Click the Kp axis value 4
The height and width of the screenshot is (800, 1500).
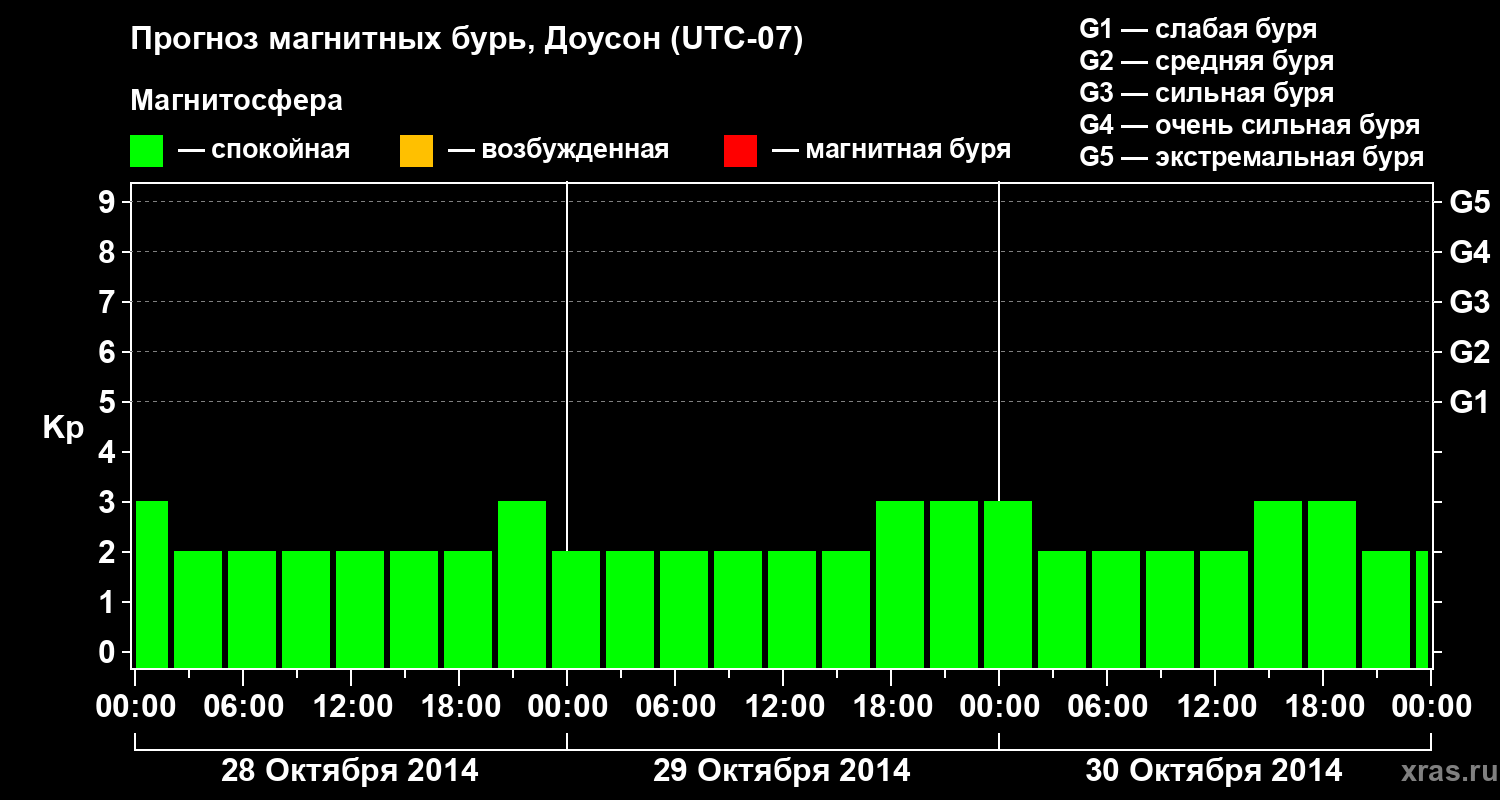click(108, 452)
